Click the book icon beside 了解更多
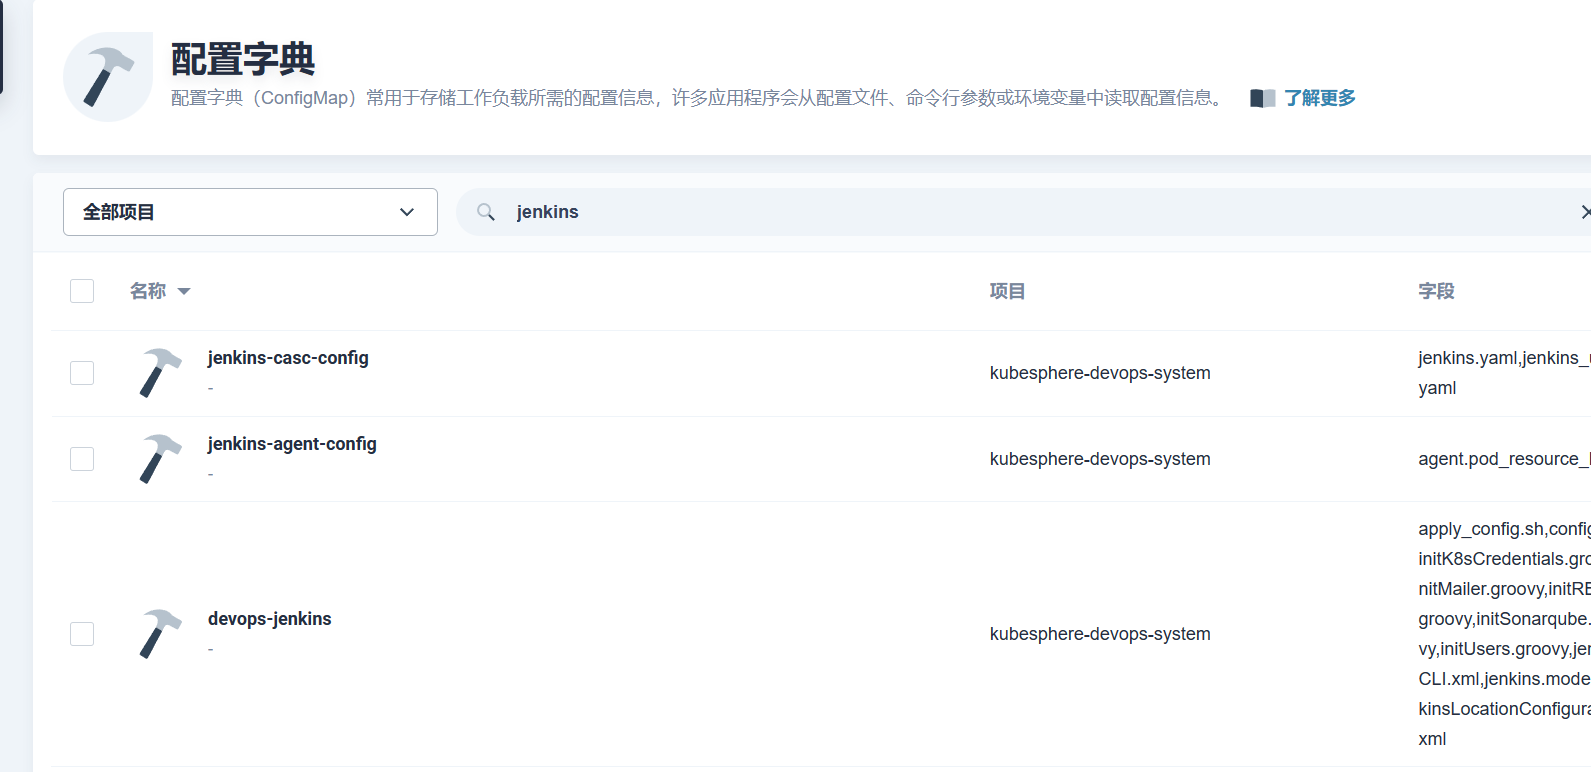The height and width of the screenshot is (772, 1591). [1262, 98]
